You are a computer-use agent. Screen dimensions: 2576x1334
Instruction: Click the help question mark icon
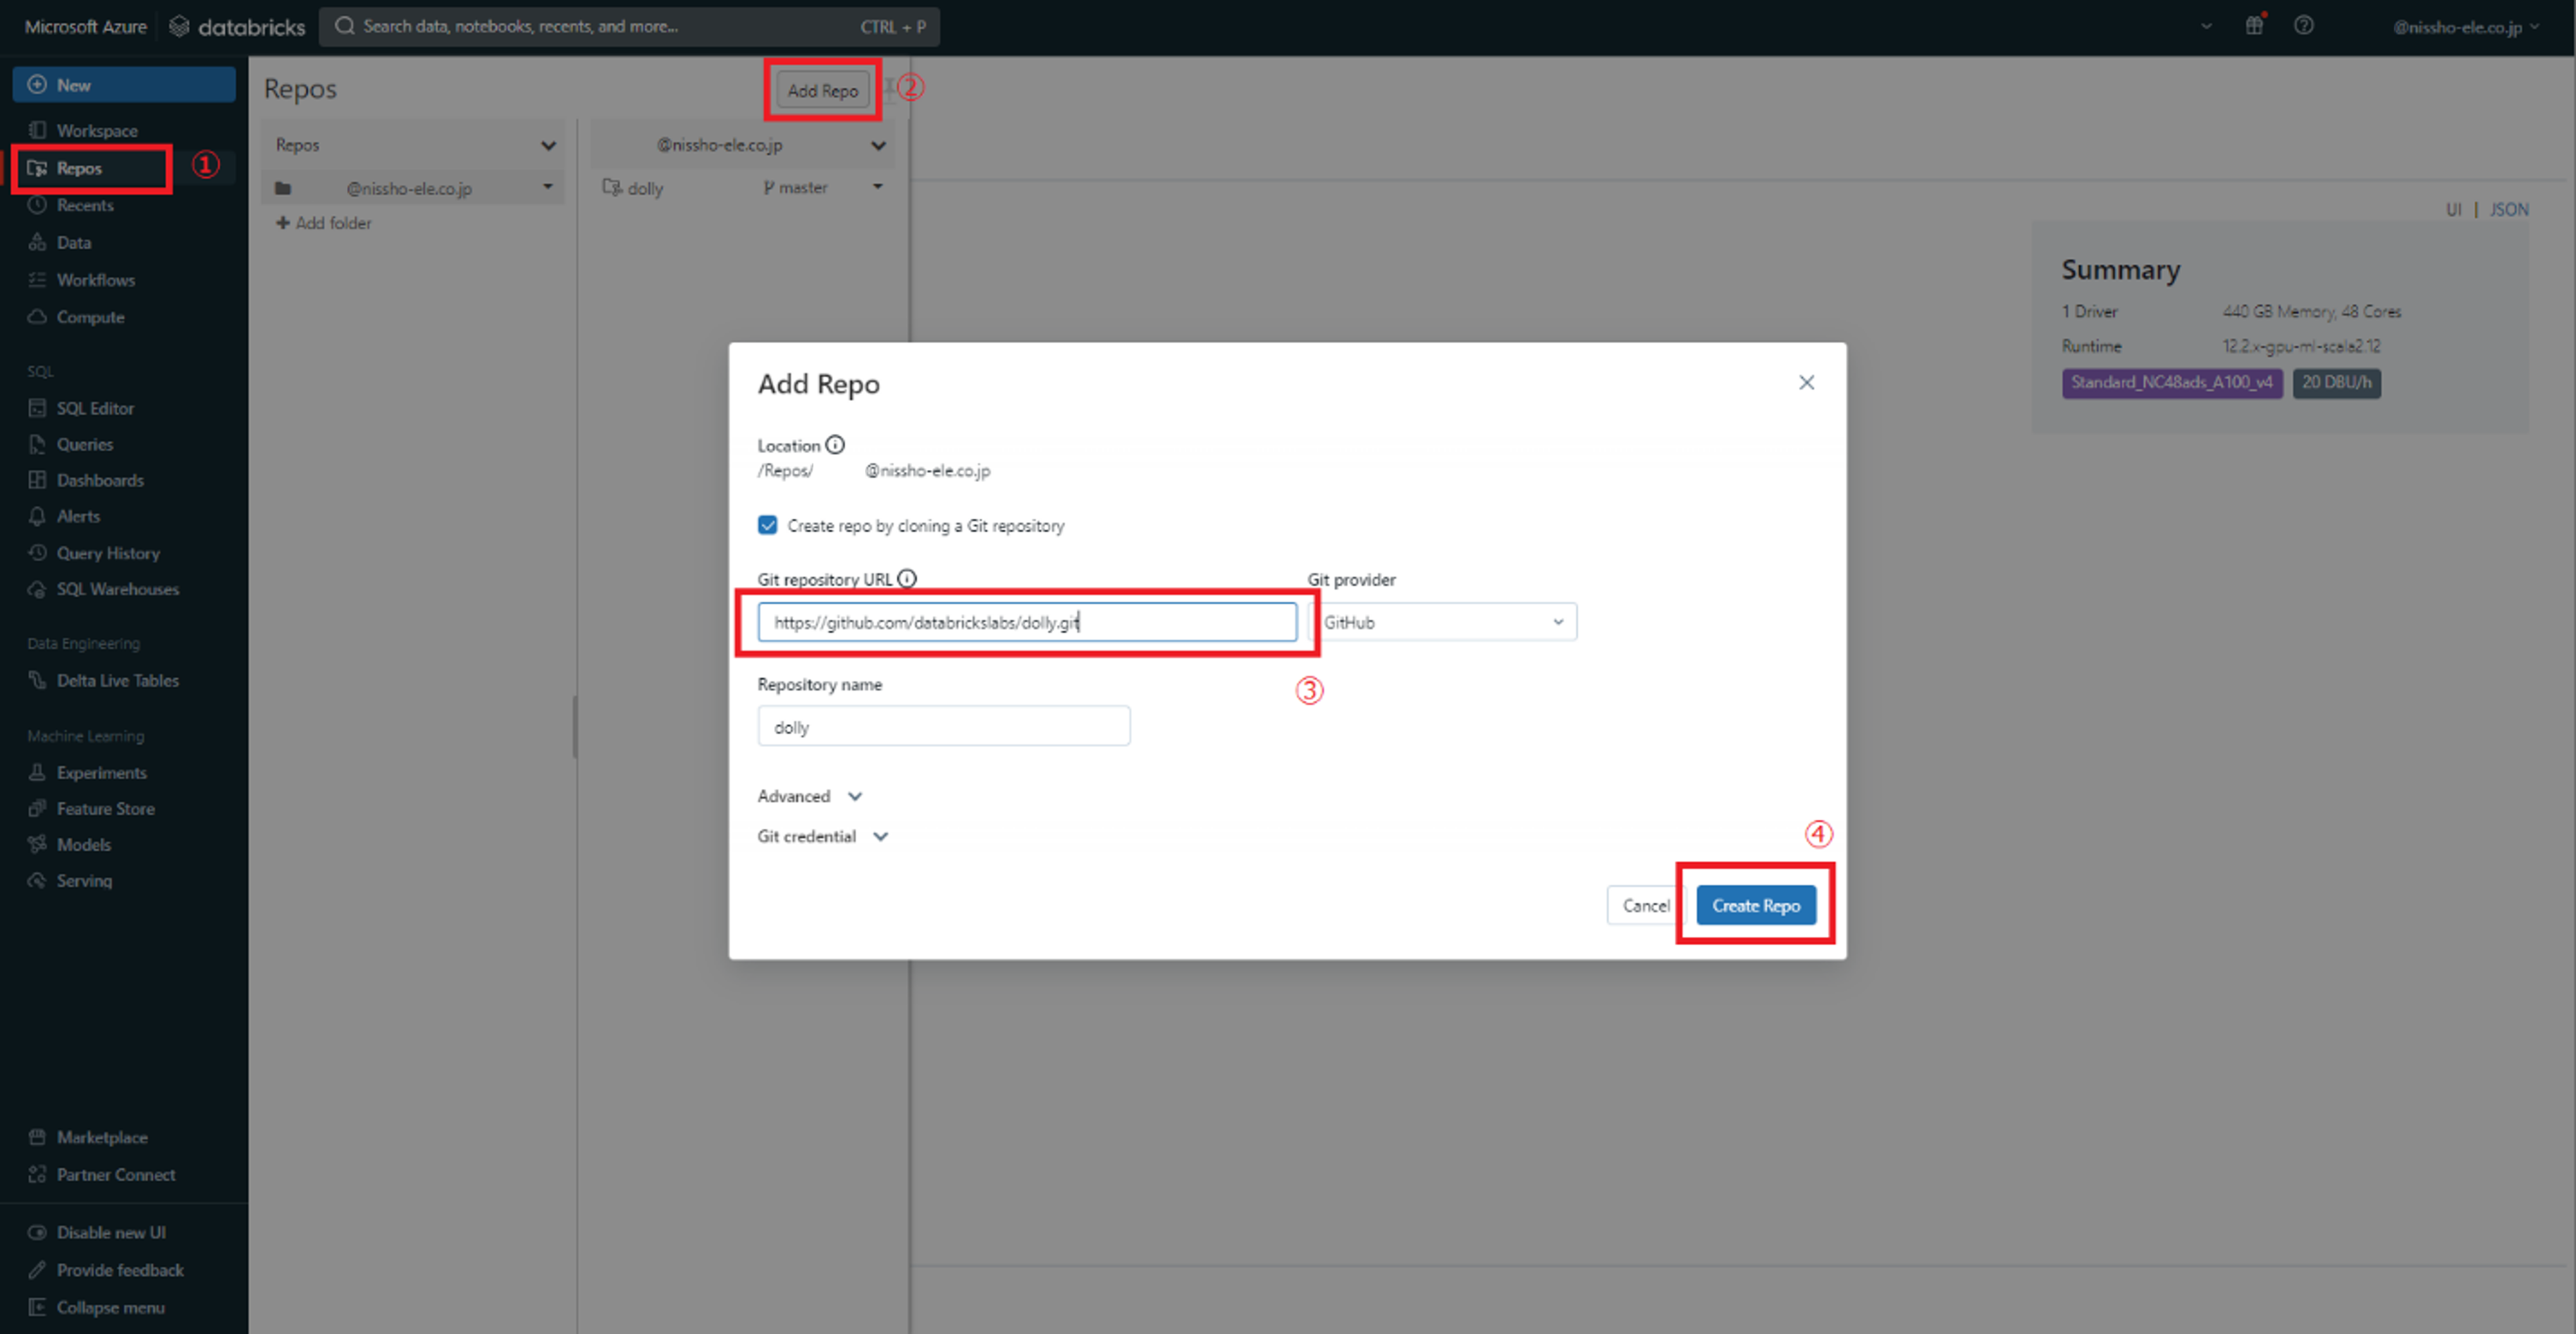pyautogui.click(x=2303, y=26)
